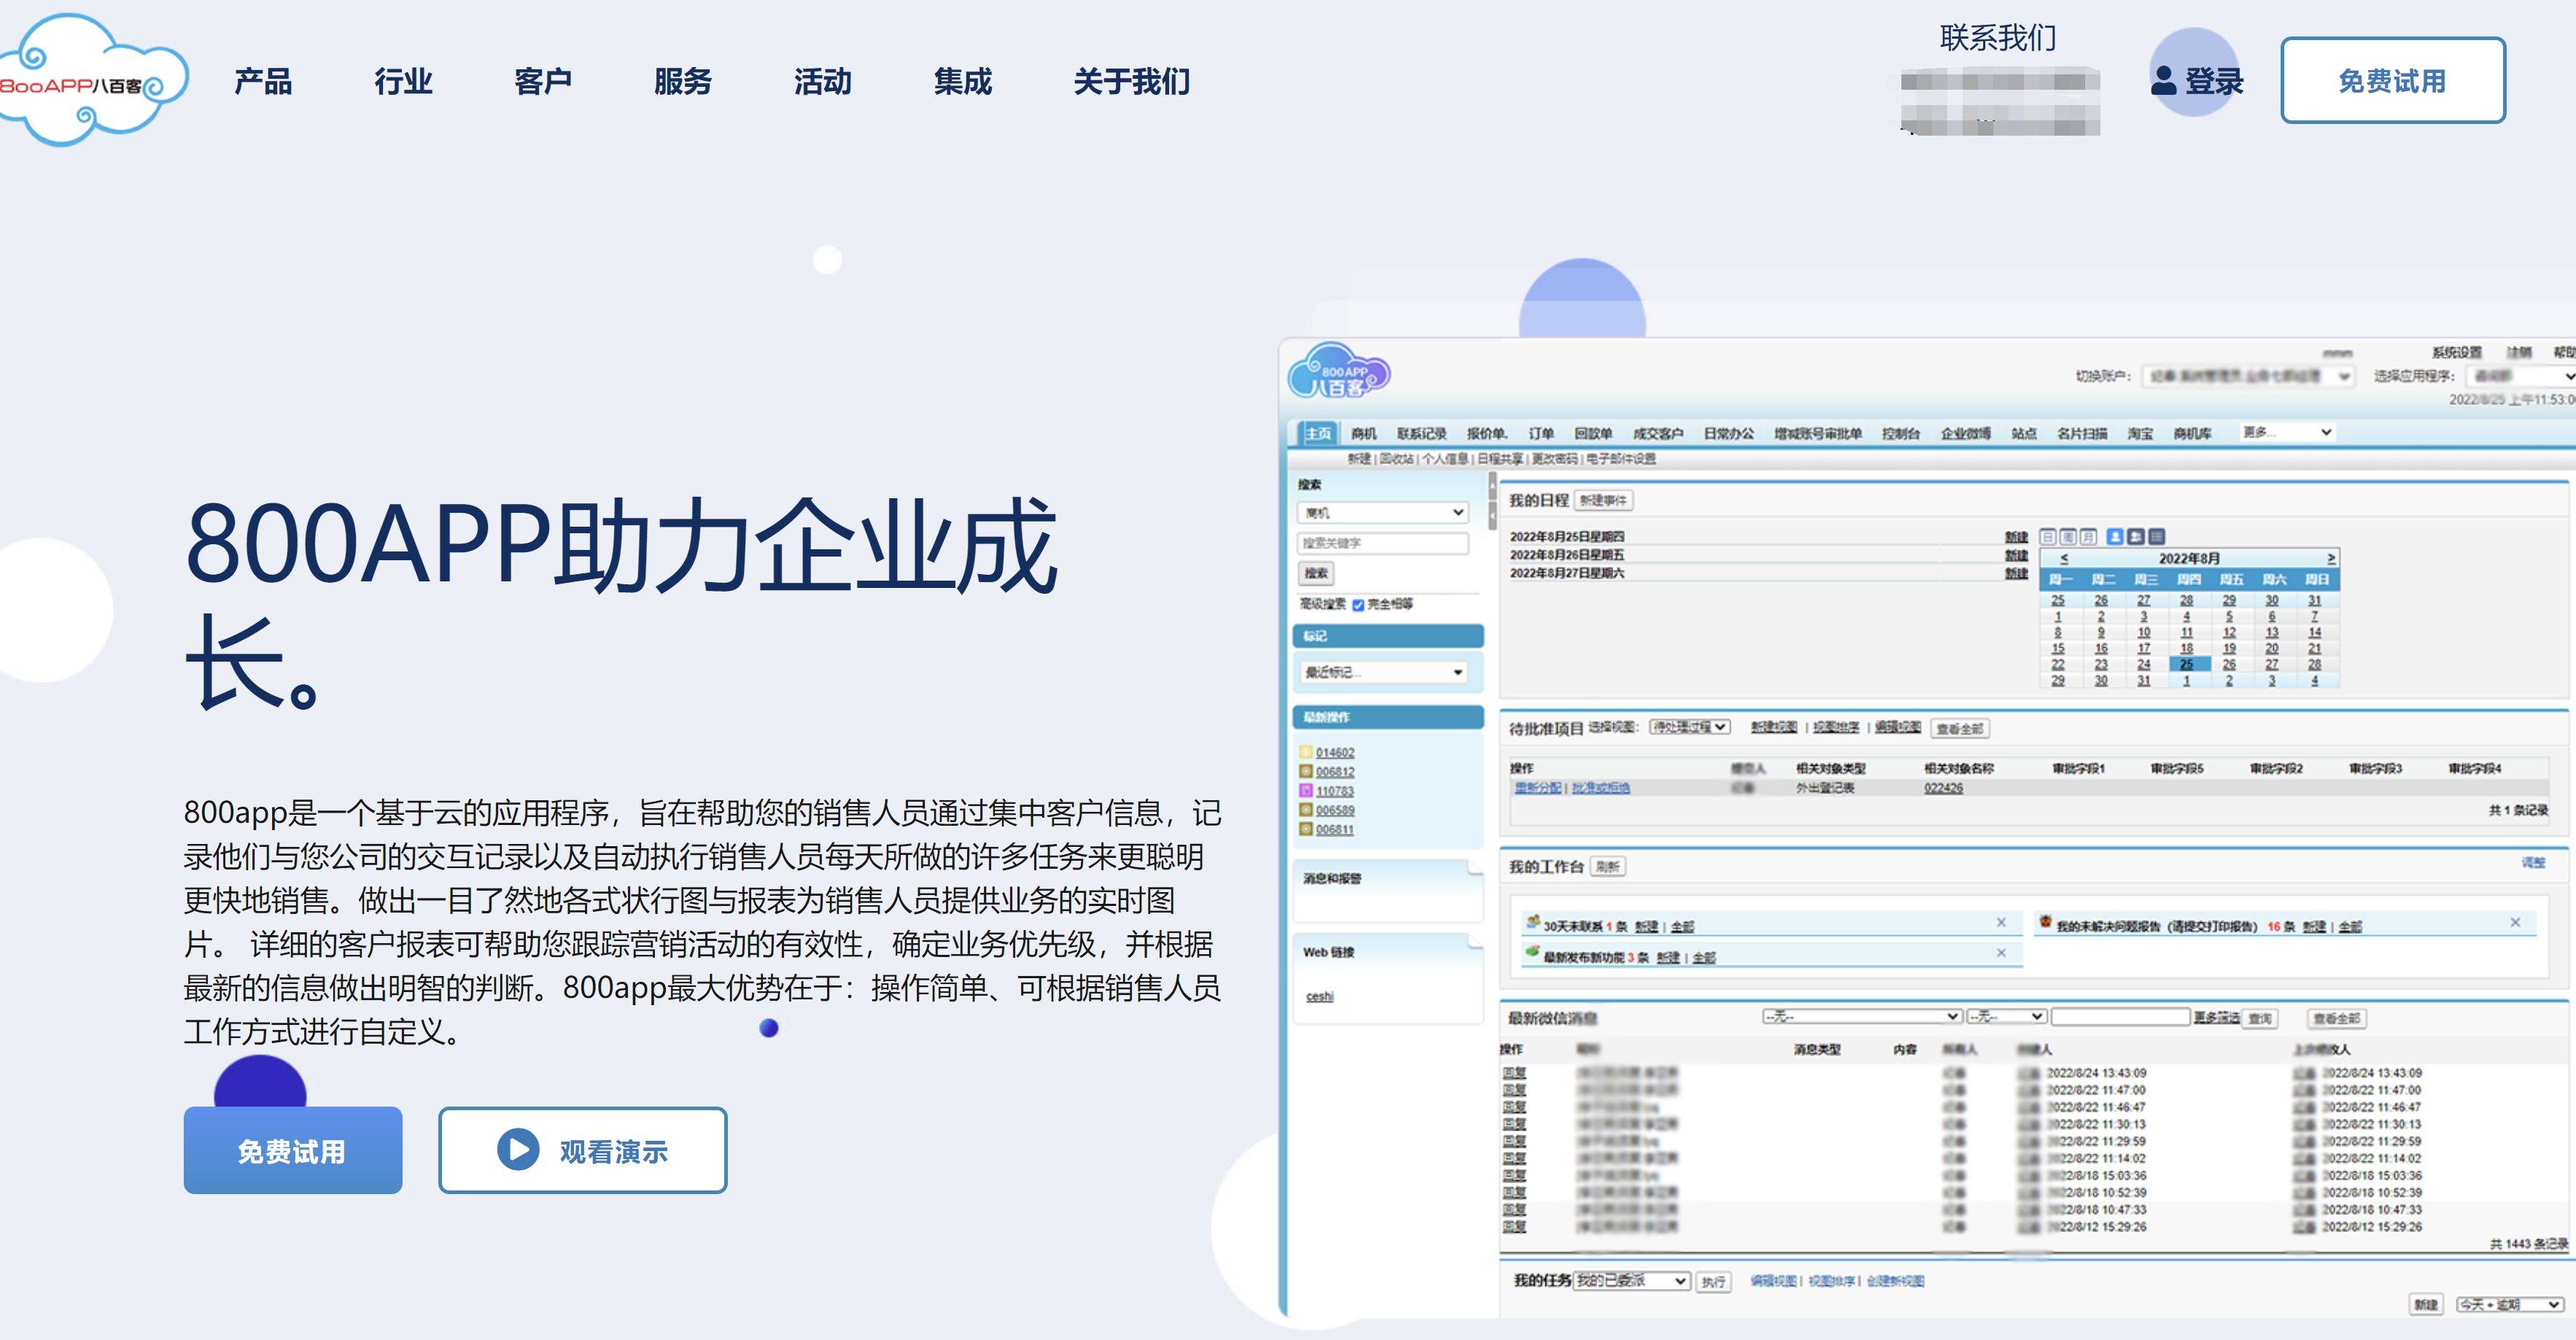Click the blue 免费试用 button below the description
The width and height of the screenshot is (2576, 1340).
[x=292, y=1150]
